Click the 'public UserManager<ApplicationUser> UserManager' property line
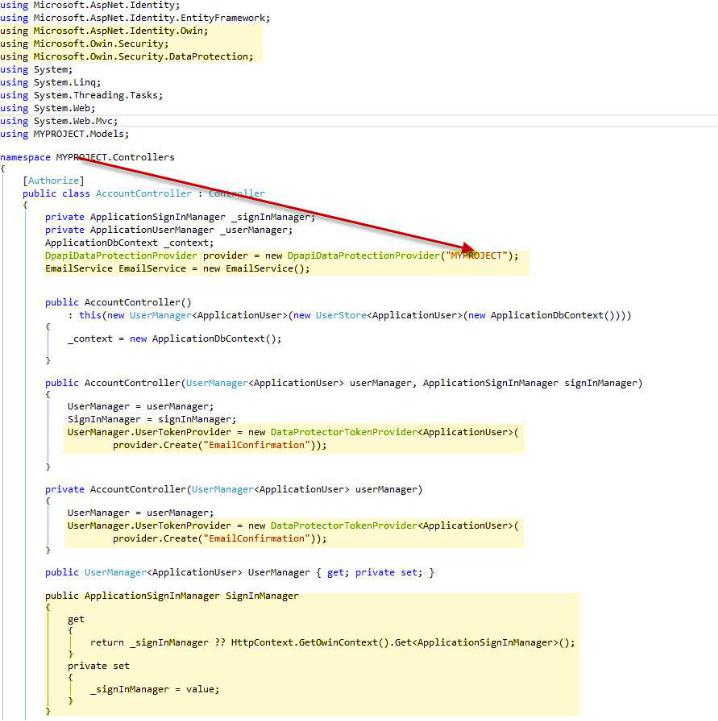This screenshot has width=718, height=721. pyautogui.click(x=240, y=572)
